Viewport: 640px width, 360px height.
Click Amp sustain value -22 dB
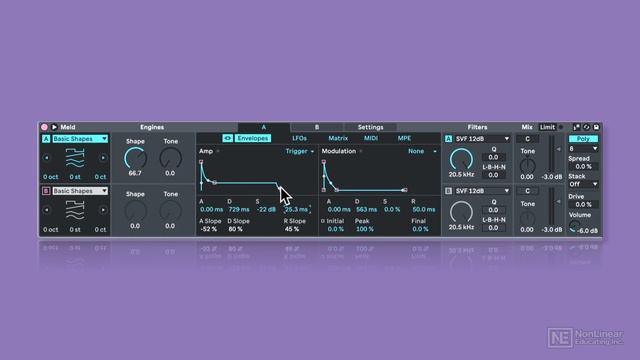[266, 209]
